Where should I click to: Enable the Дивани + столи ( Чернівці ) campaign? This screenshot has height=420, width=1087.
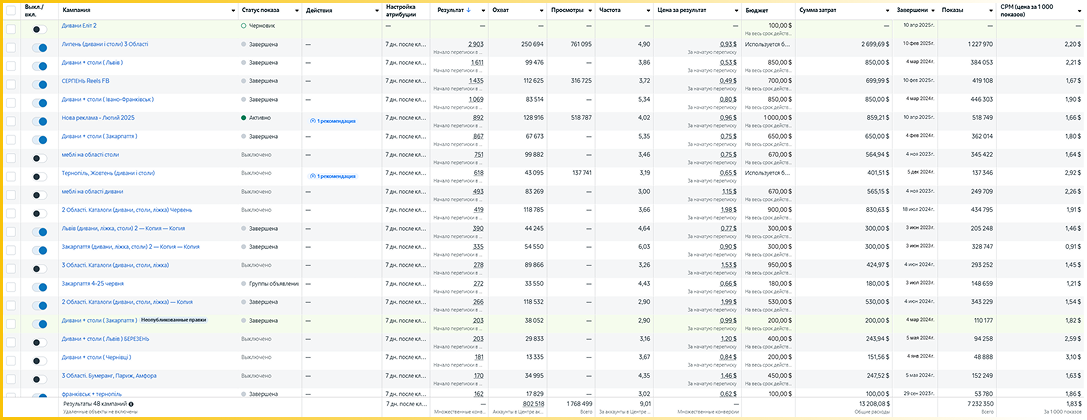pos(40,360)
